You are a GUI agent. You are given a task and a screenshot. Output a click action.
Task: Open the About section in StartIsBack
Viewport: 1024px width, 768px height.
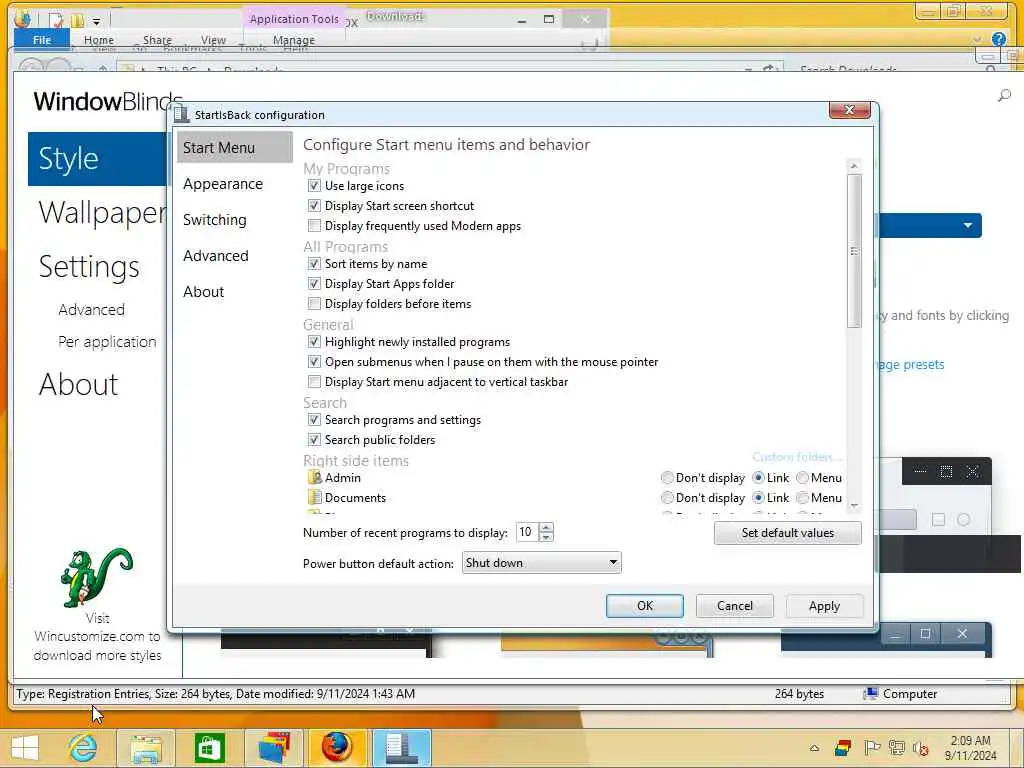pyautogui.click(x=203, y=292)
